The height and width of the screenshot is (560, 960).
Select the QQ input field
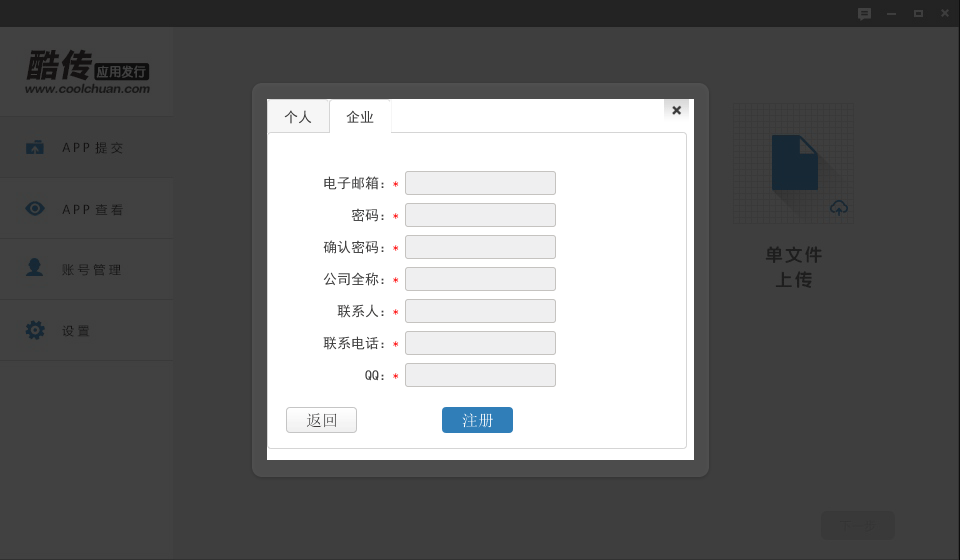coord(481,375)
